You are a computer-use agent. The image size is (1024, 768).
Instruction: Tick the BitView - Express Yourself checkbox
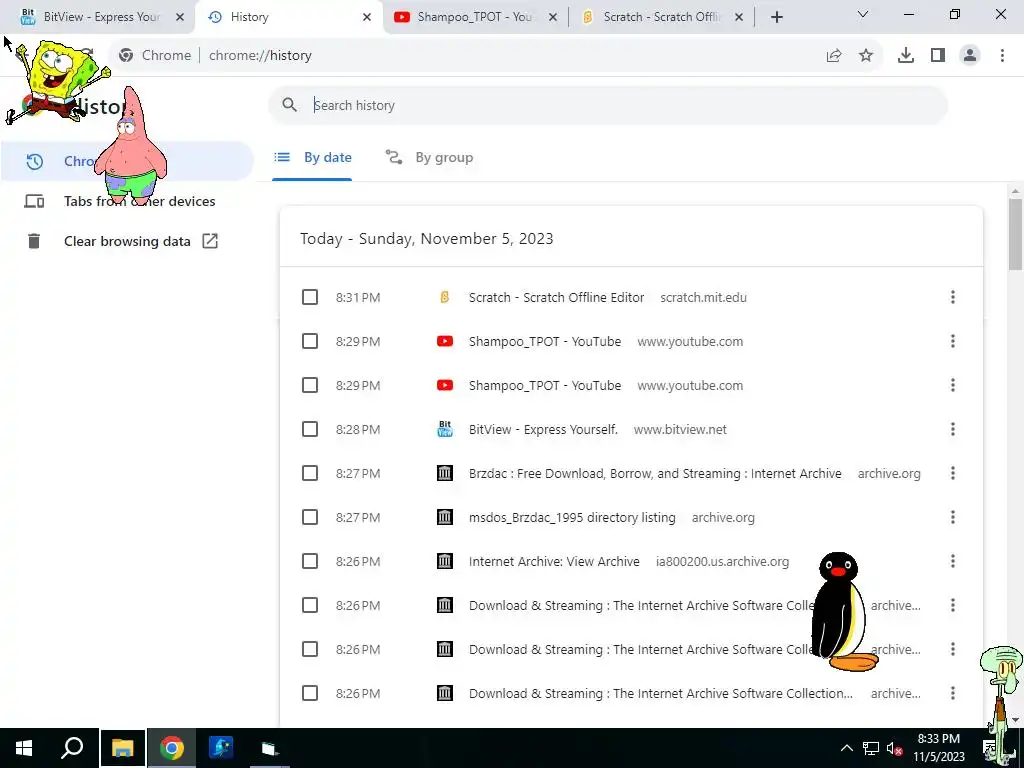click(x=310, y=429)
